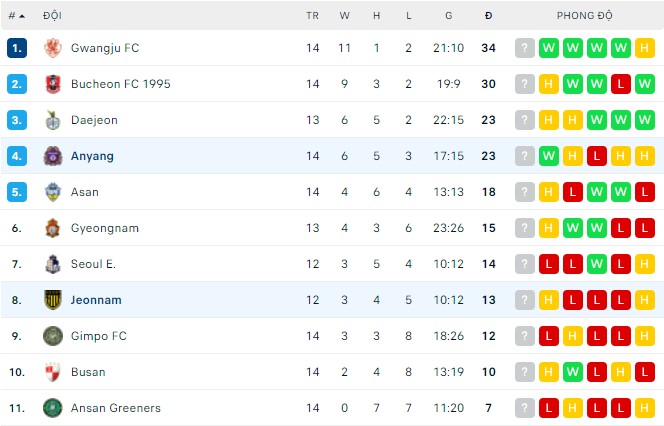Click the gray question mark badge for Gwangju FC
This screenshot has width=664, height=426.
(x=525, y=48)
